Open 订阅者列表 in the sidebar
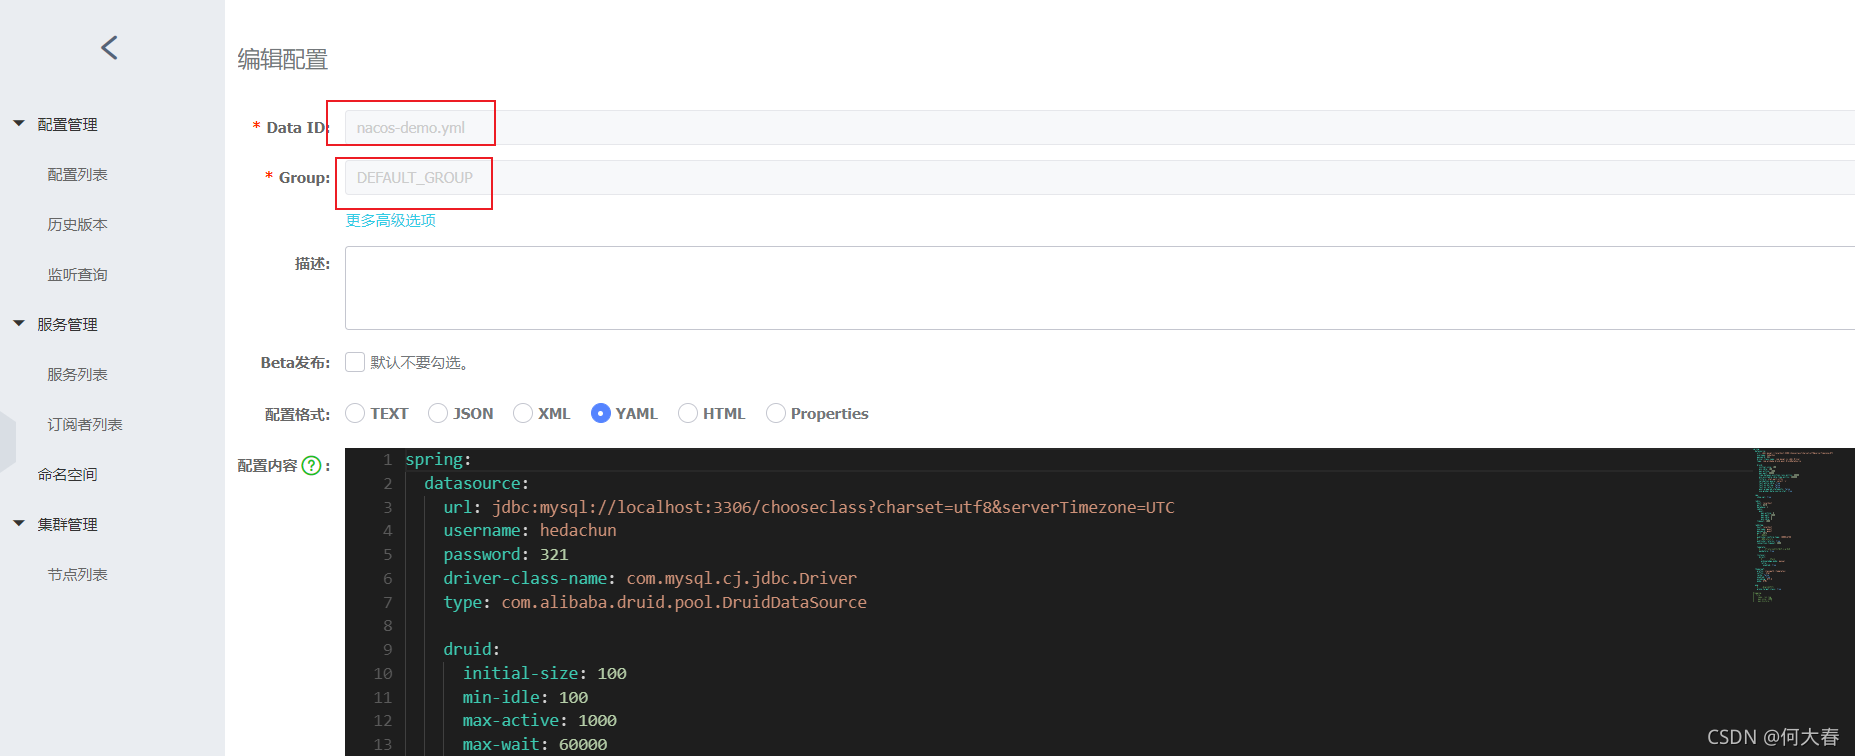 pos(85,424)
